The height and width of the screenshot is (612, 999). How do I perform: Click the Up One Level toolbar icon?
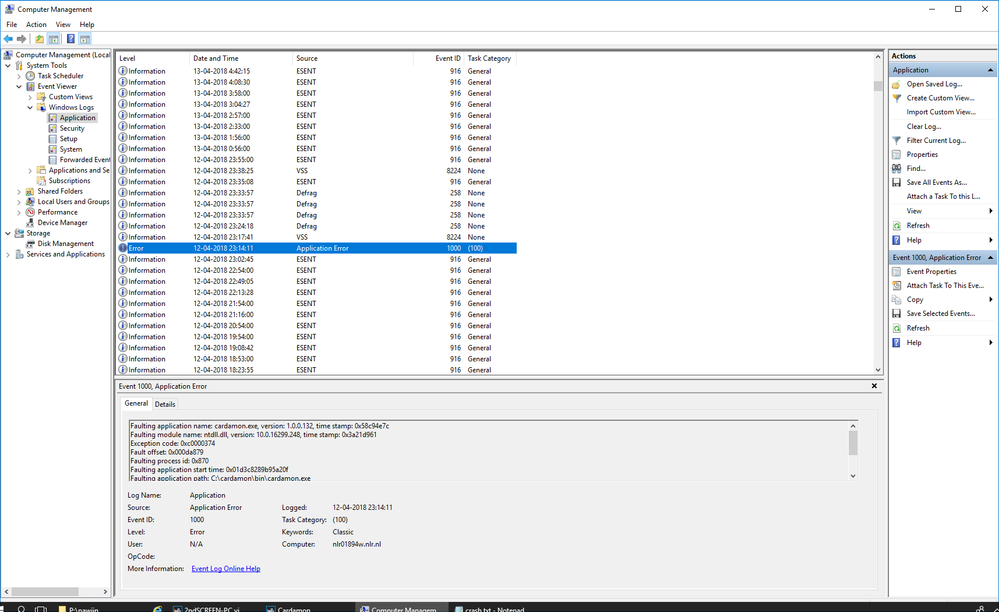[x=39, y=39]
